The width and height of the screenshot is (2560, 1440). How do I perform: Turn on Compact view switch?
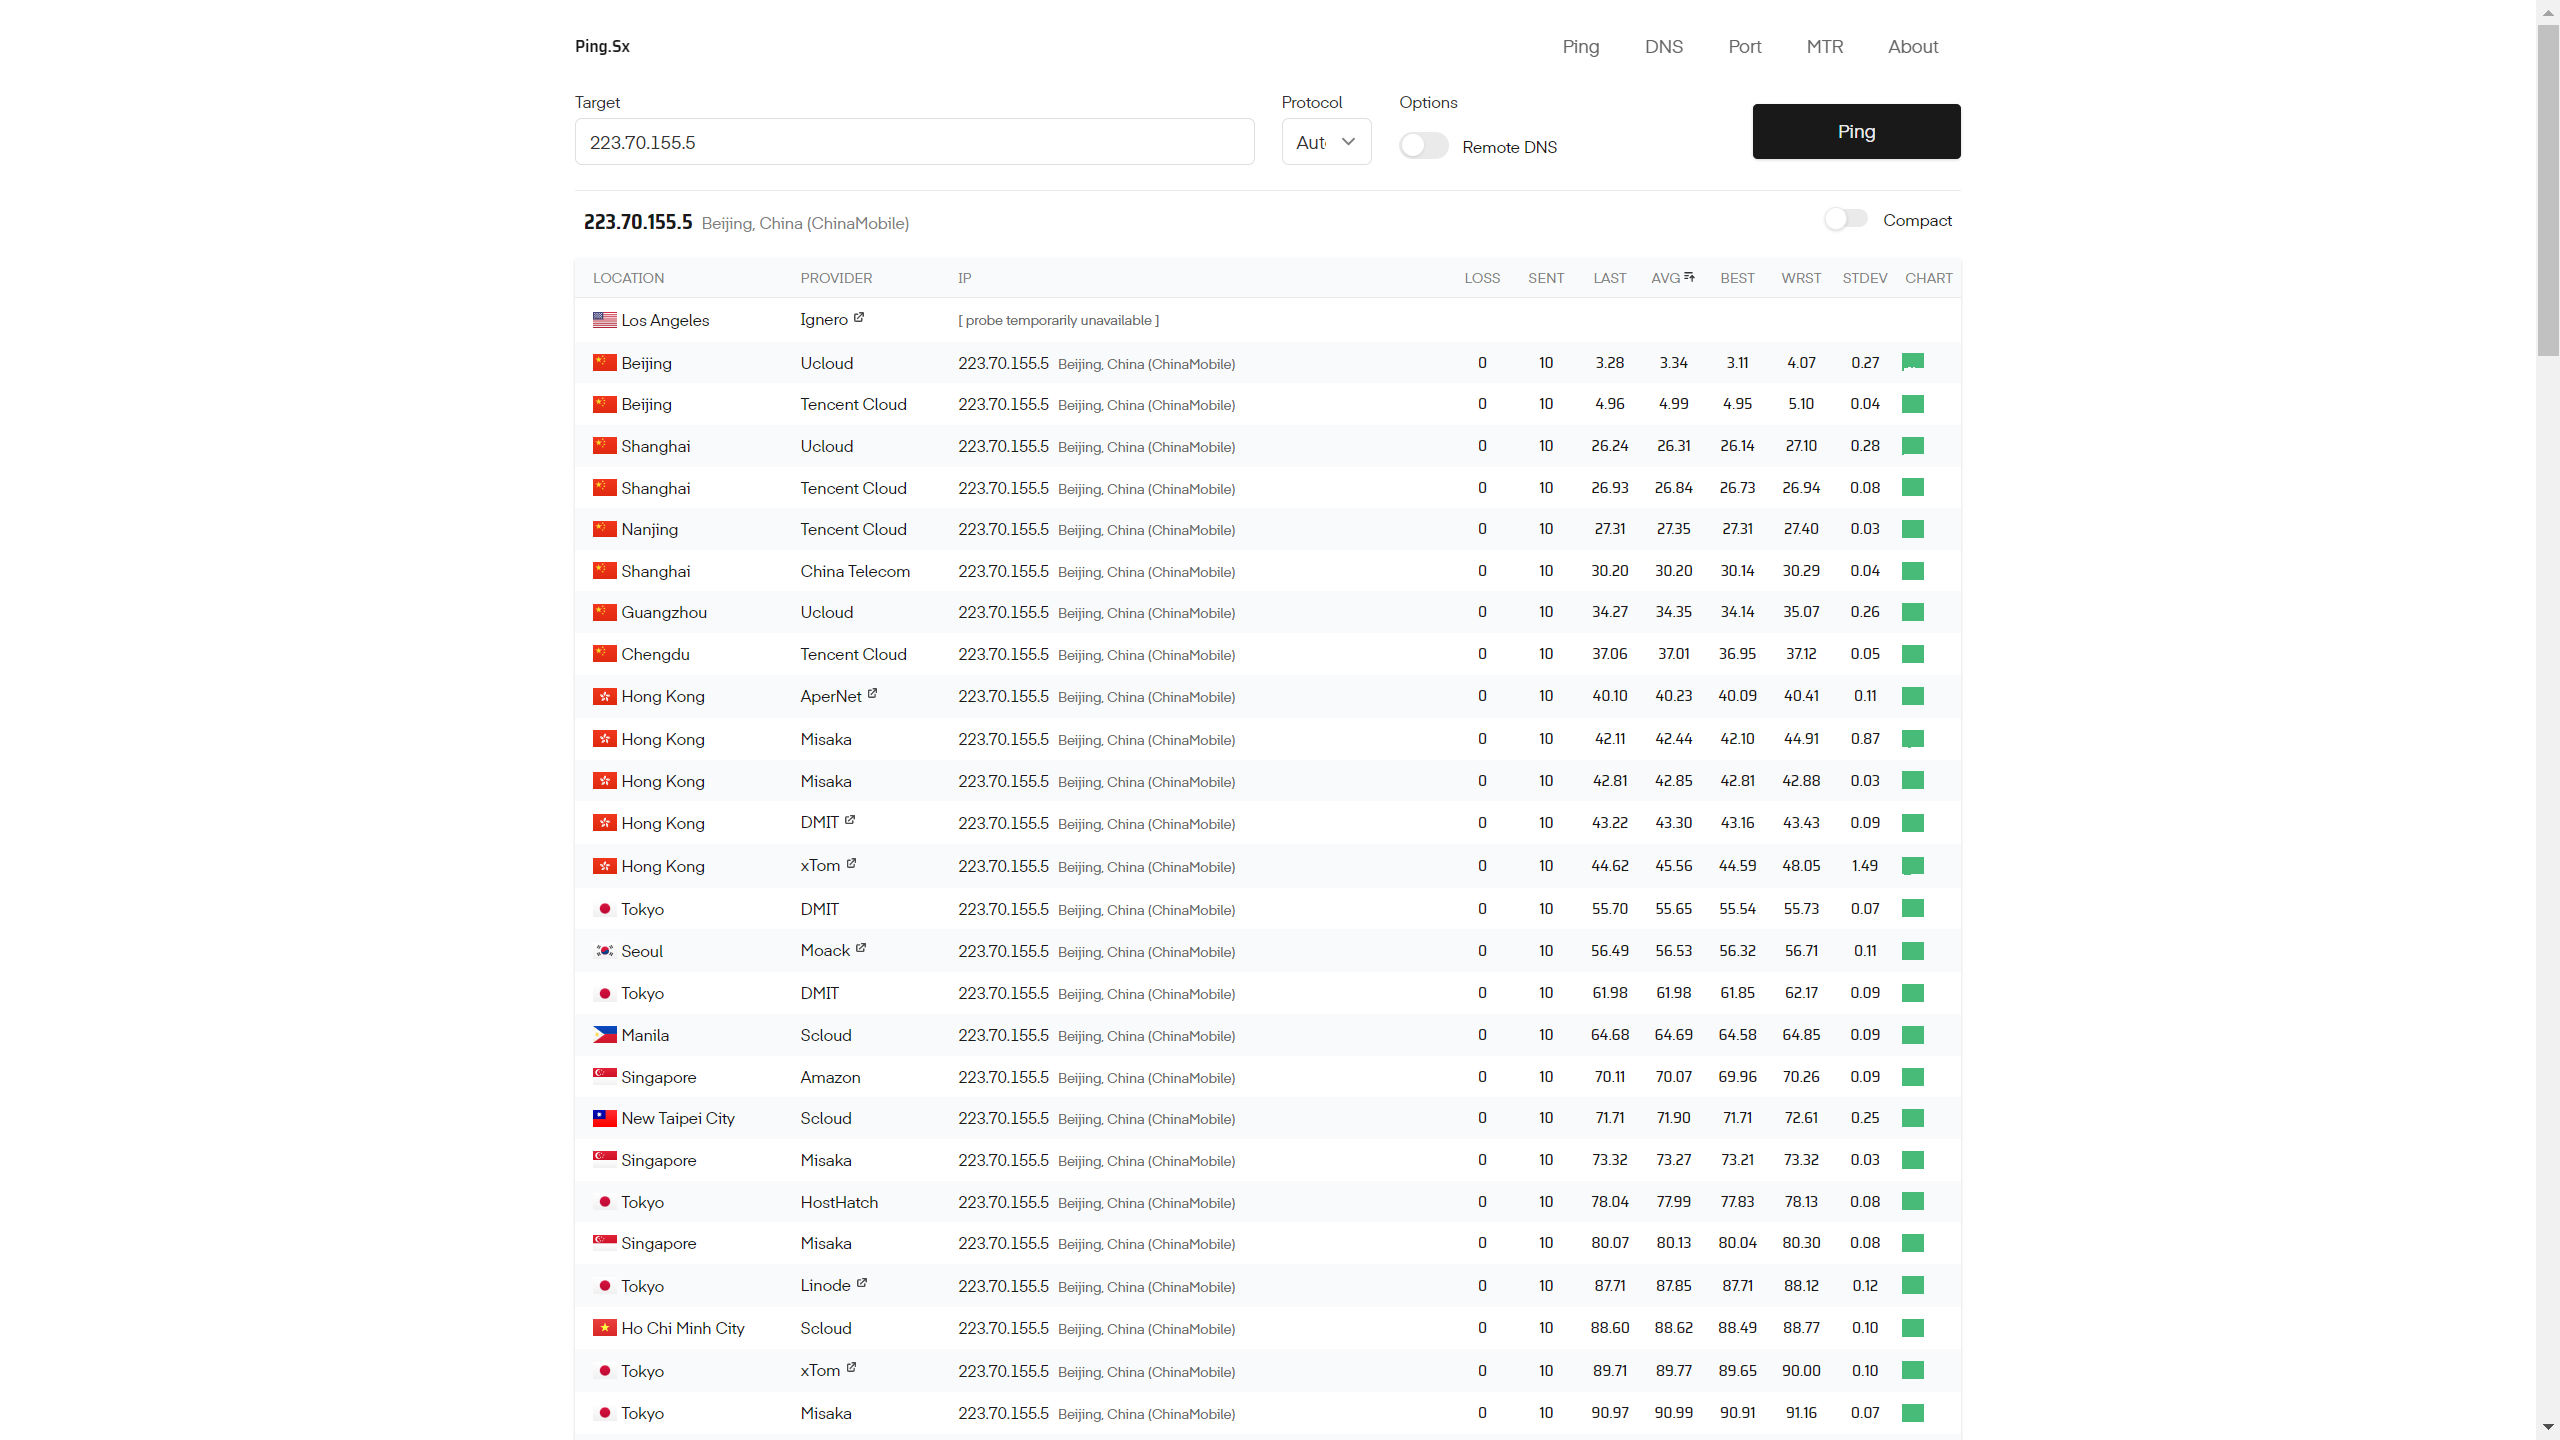point(1845,219)
